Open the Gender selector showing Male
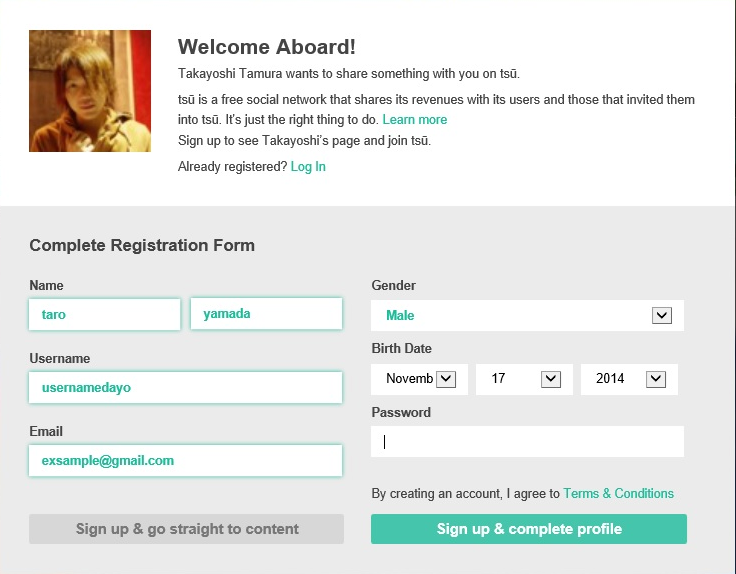Screen dimensions: 736x574 527,315
